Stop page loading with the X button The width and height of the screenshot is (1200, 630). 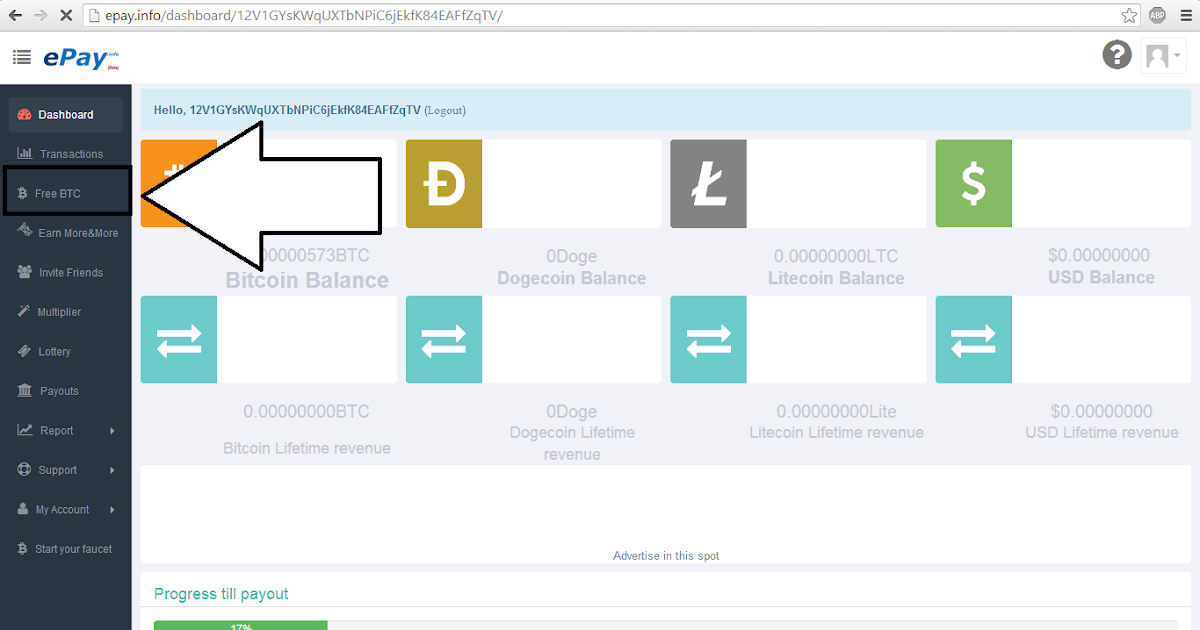64,16
